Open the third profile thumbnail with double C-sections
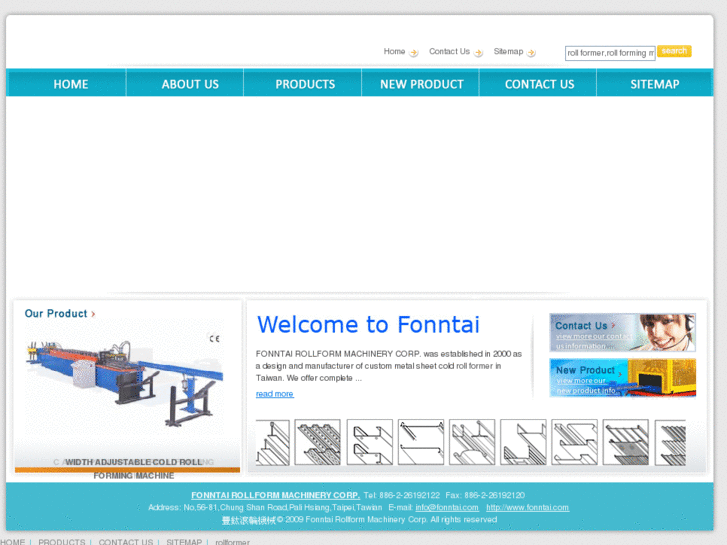Viewport: 727px width, 545px height. click(x=370, y=442)
